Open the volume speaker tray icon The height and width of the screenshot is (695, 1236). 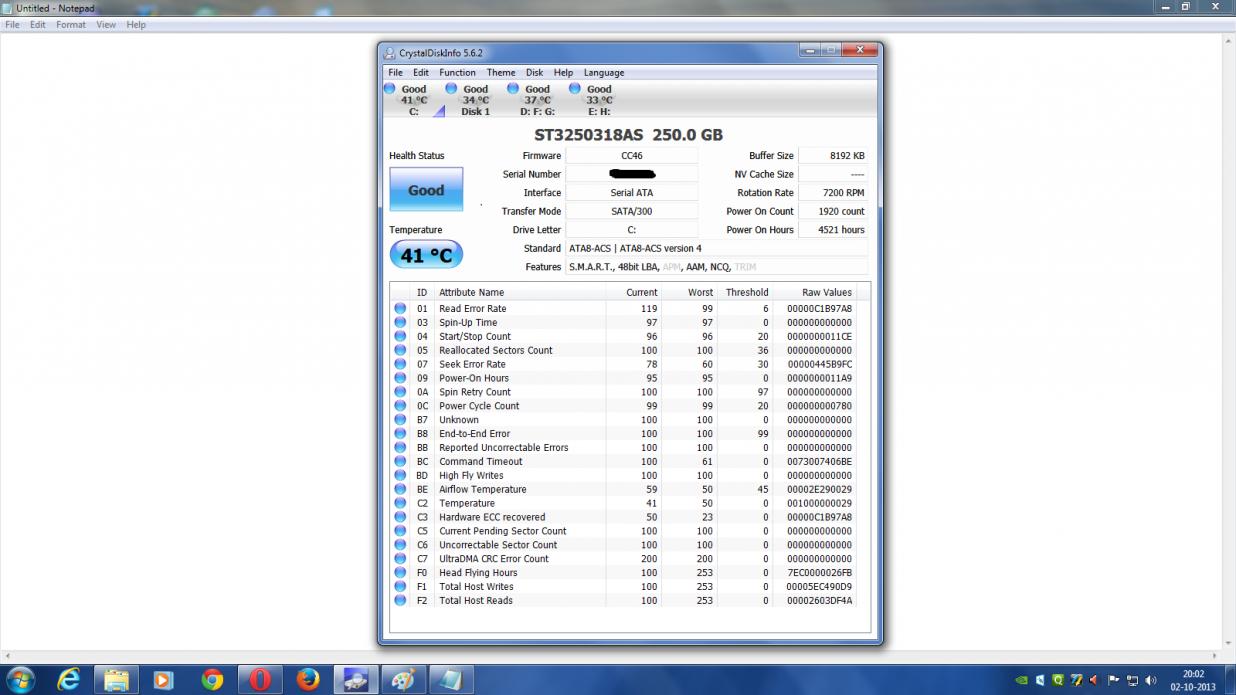pyautogui.click(x=1151, y=681)
